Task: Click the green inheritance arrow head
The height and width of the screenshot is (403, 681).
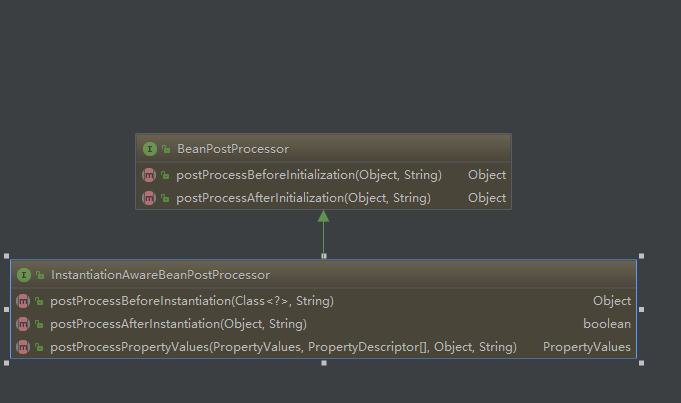Action: 323,216
